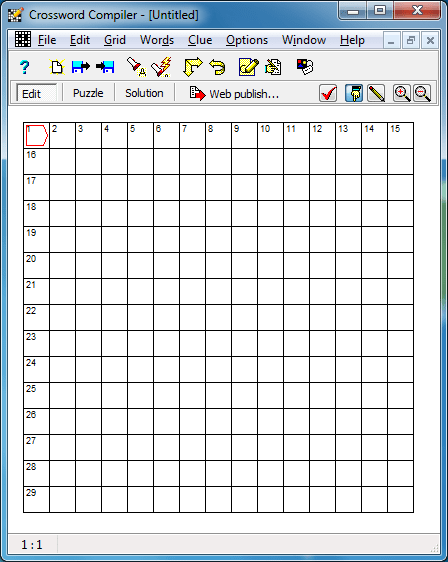This screenshot has height=562, width=448.
Task: Open the Words menu
Action: 157,40
